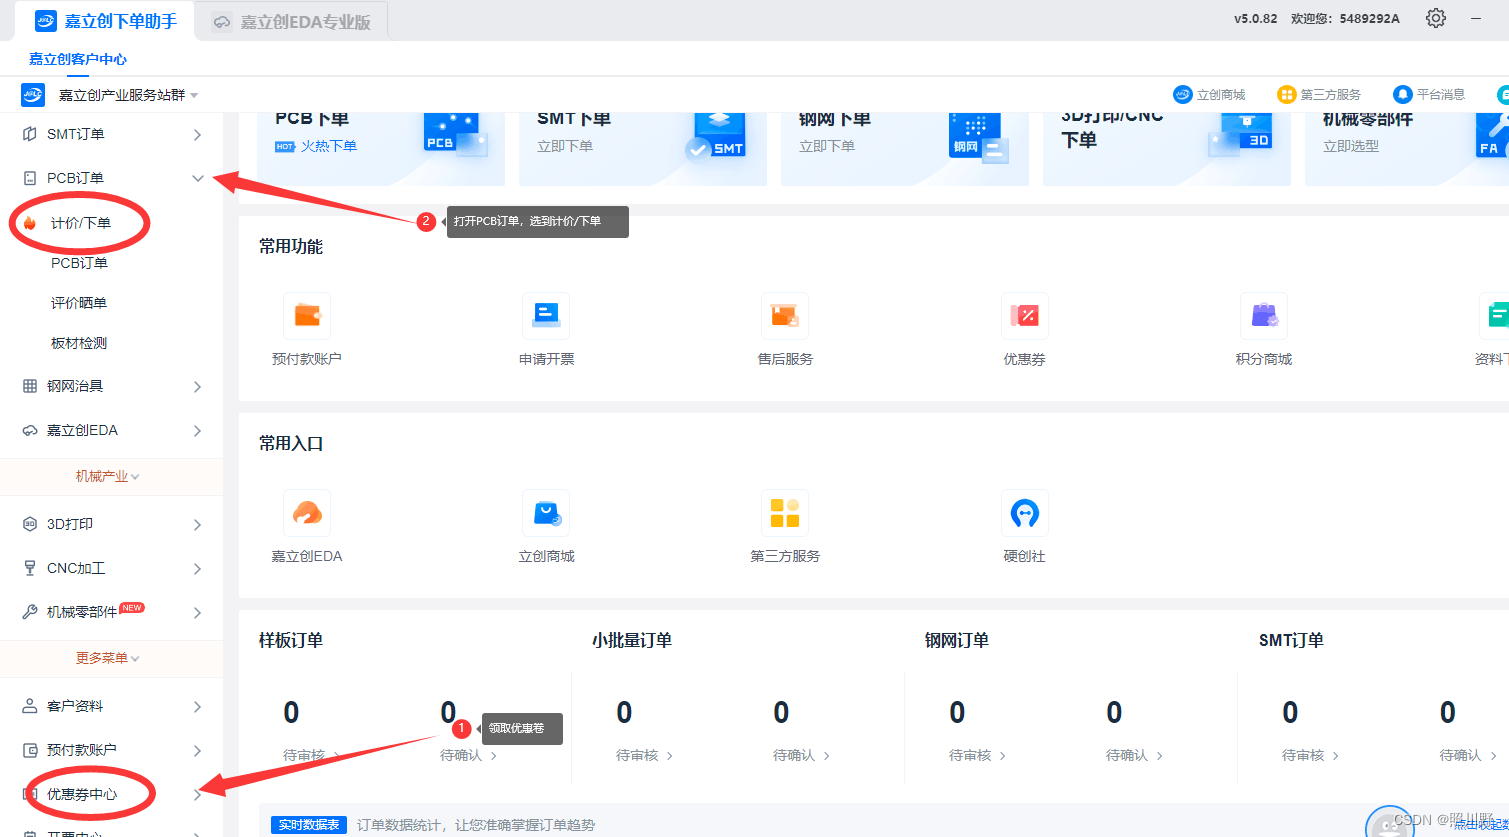Click 待确认 under SMT订单
Viewport: 1509px width, 837px height.
pyautogui.click(x=1460, y=755)
